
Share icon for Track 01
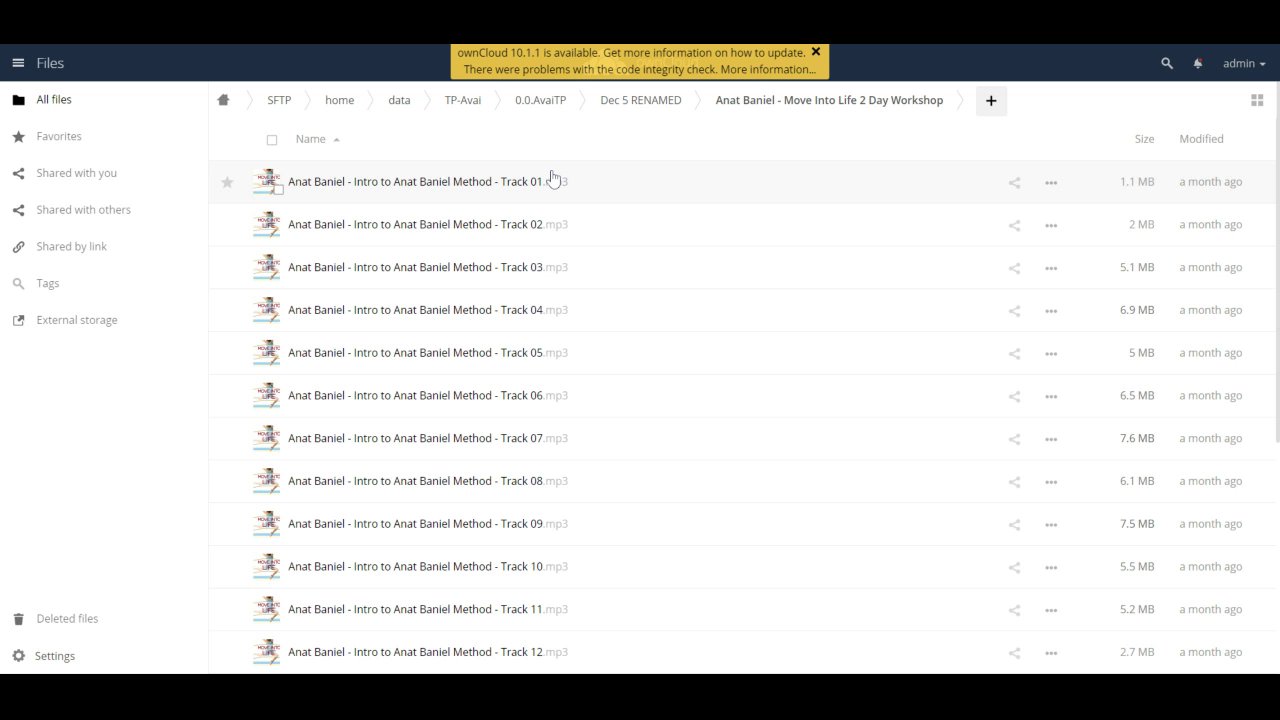click(1014, 183)
